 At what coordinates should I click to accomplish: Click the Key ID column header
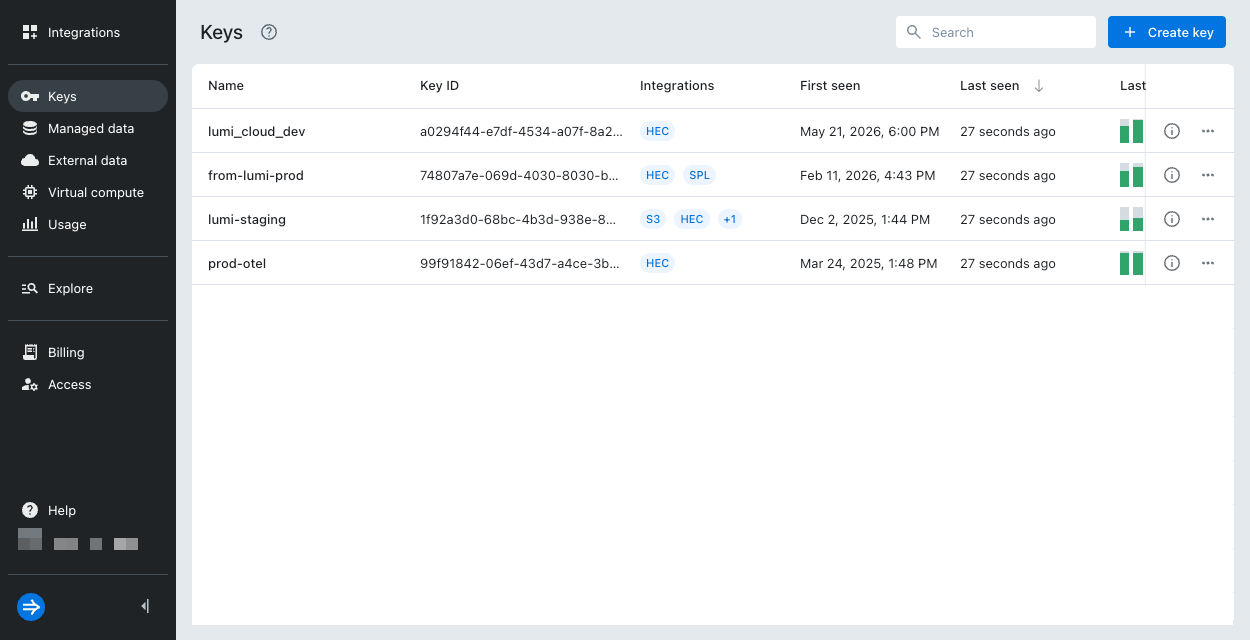pos(439,86)
